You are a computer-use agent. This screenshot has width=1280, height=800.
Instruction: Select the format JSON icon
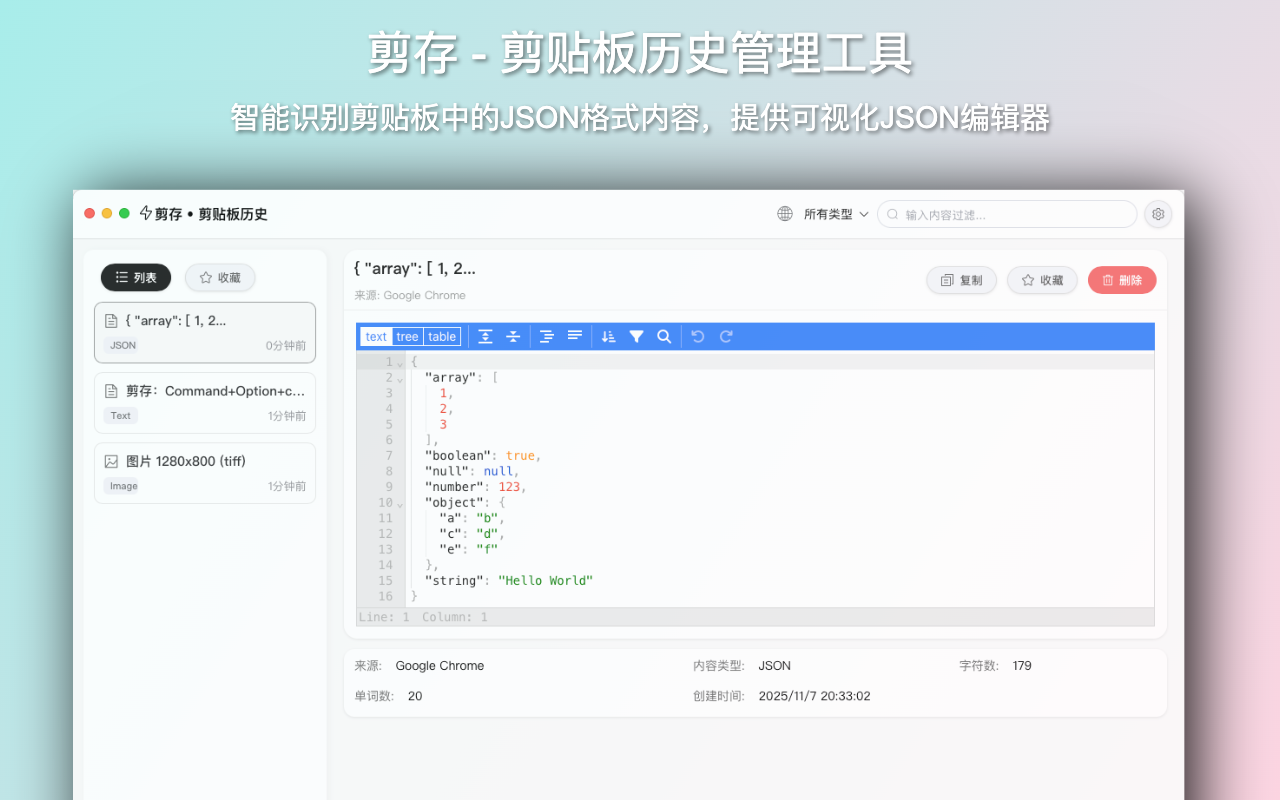(546, 337)
